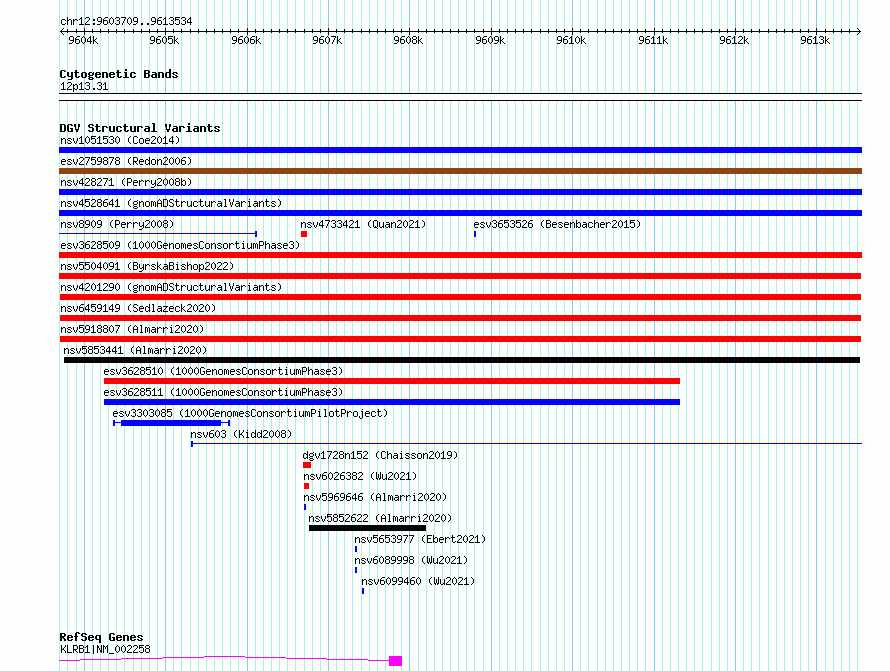Click the 9606k ruler position
The image size is (890, 671).
[x=246, y=40]
